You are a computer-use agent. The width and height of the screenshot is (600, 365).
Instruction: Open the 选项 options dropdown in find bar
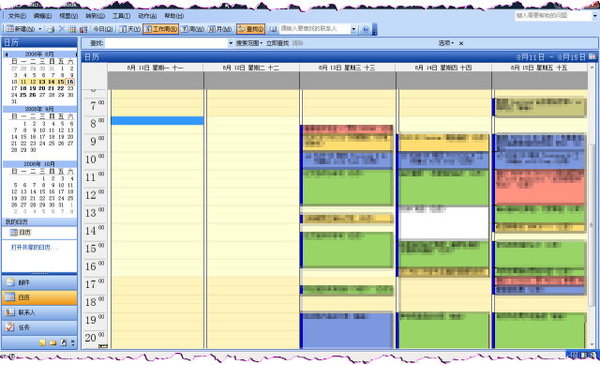[446, 43]
